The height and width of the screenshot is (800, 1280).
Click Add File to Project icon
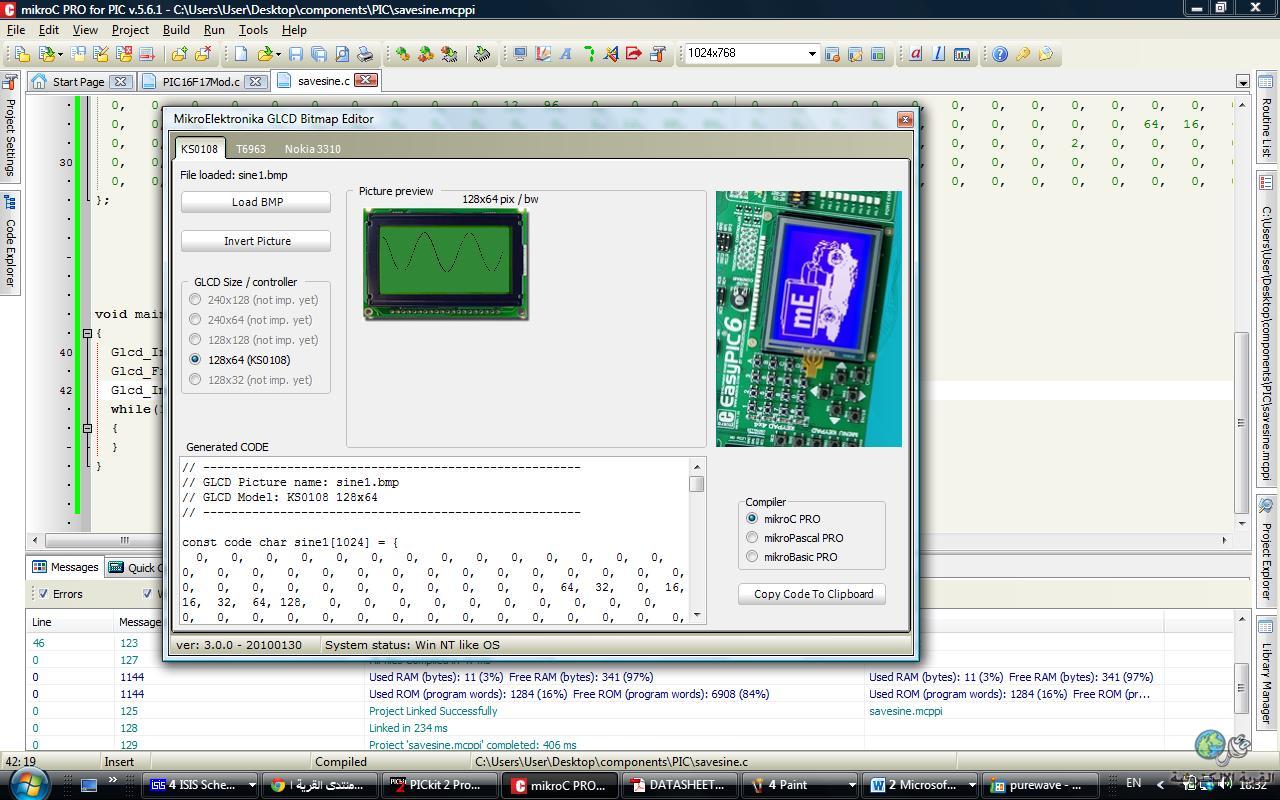(179, 54)
